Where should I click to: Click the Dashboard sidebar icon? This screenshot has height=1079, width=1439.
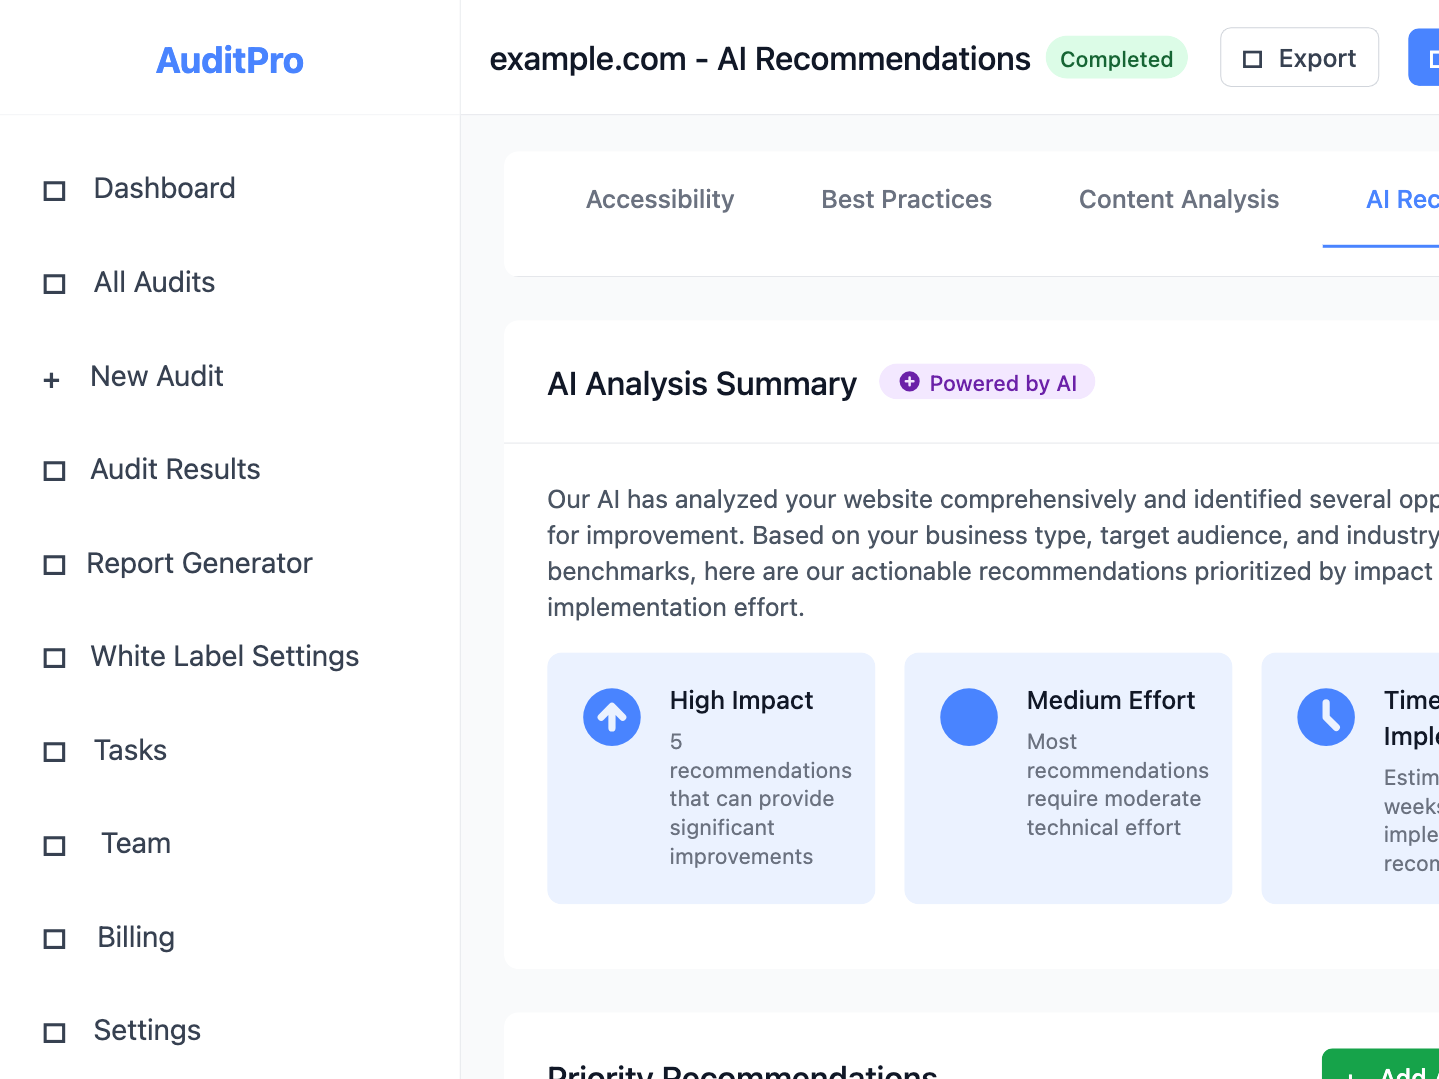(54, 190)
